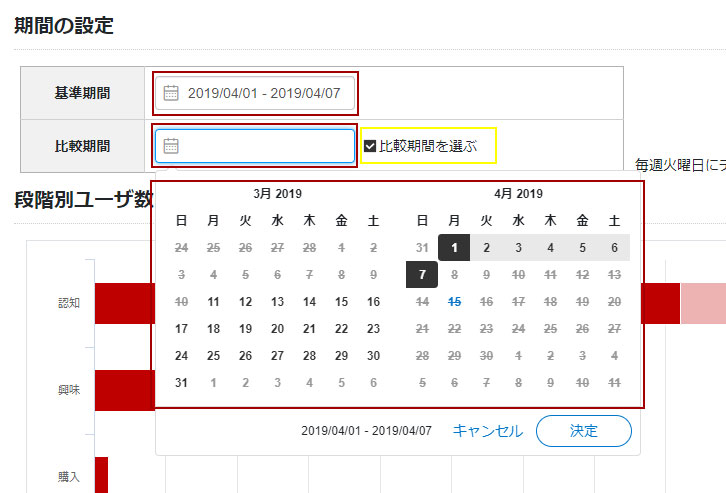Click calendar icon in 比較期間 field

pos(171,146)
